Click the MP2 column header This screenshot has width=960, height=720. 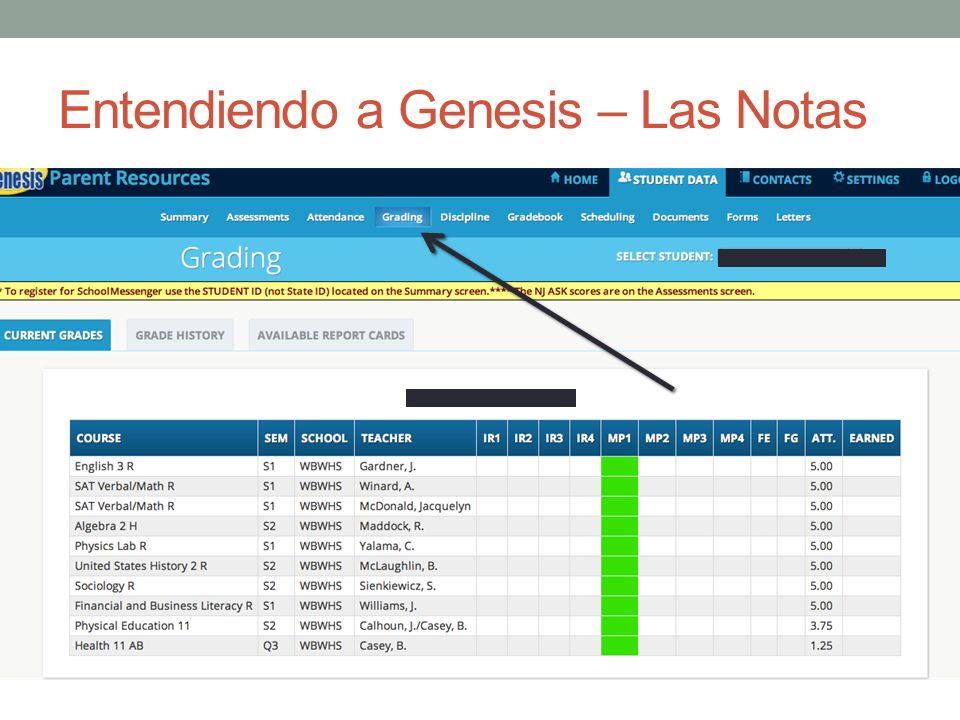pyautogui.click(x=657, y=438)
